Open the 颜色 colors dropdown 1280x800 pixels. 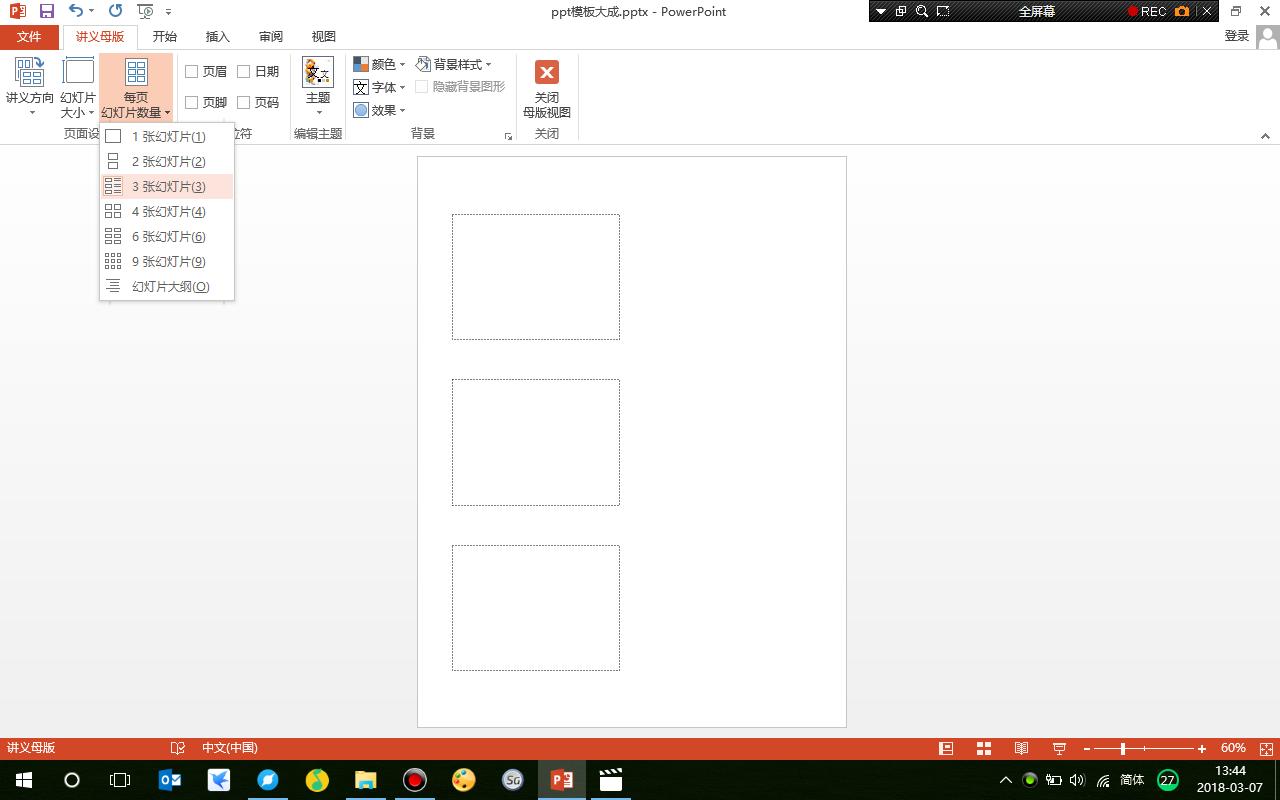point(380,64)
